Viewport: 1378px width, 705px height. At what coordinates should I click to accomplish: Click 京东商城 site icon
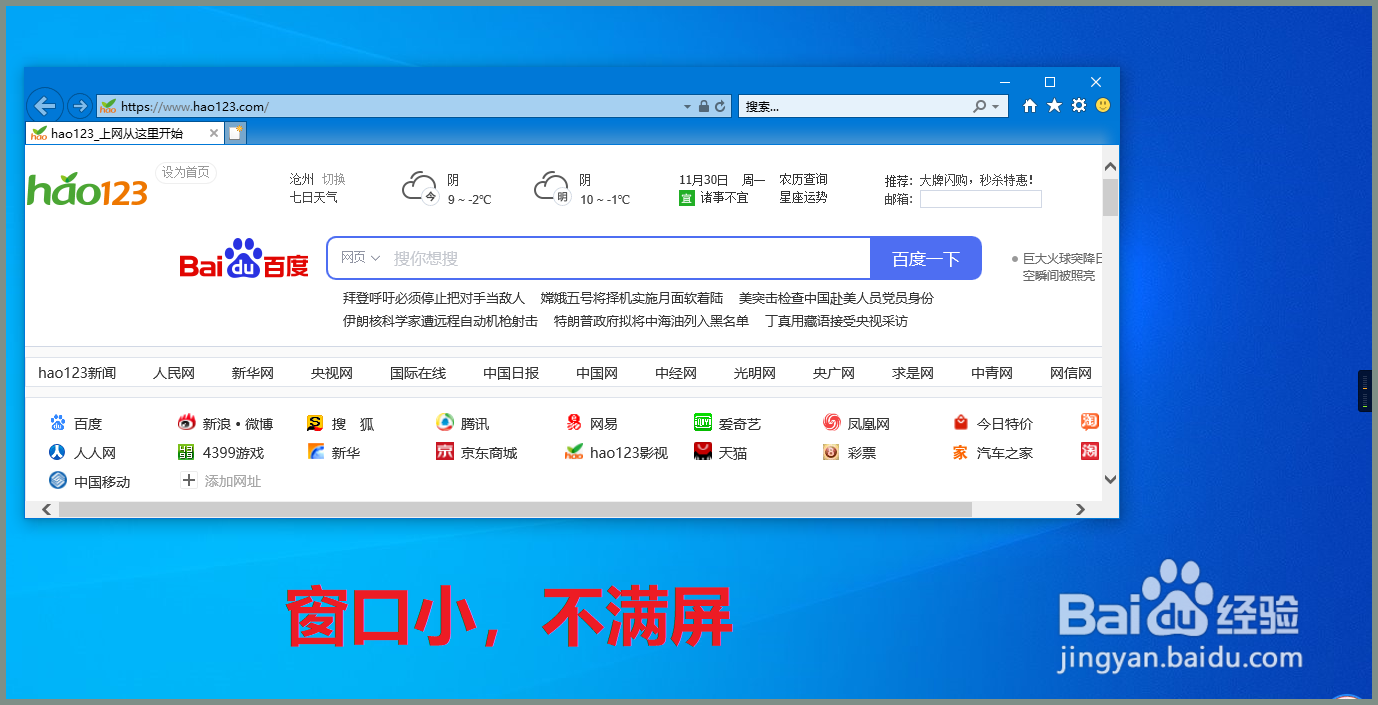point(445,452)
